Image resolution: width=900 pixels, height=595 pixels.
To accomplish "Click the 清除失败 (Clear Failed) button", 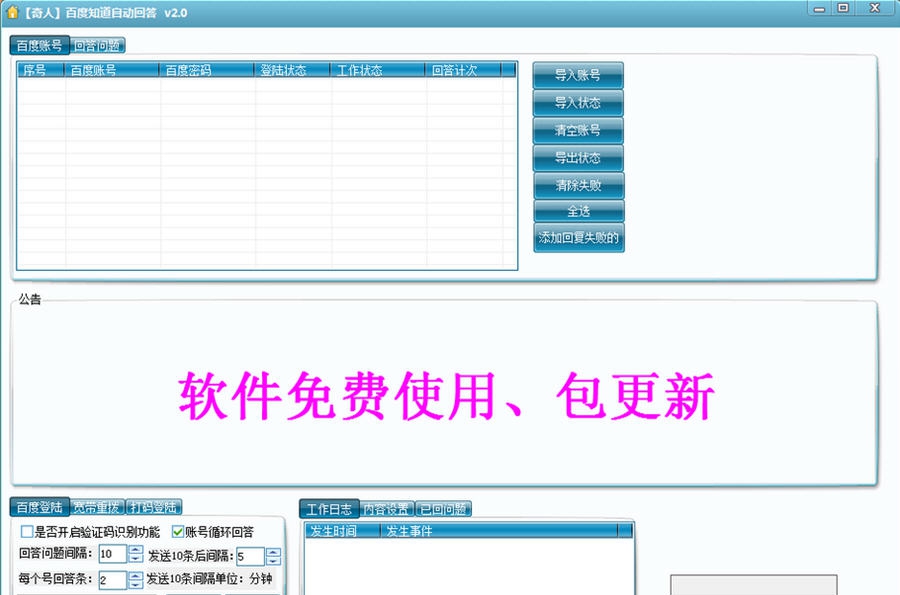I will point(578,184).
